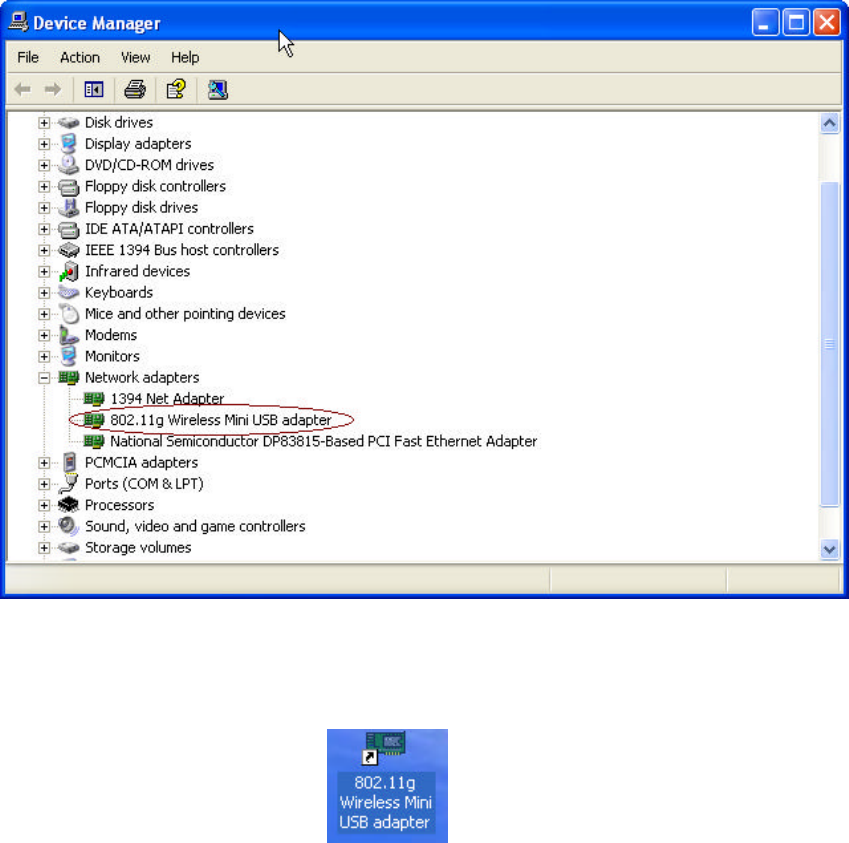The image size is (849, 843).
Task: Close the Device Manager window
Action: (x=827, y=23)
